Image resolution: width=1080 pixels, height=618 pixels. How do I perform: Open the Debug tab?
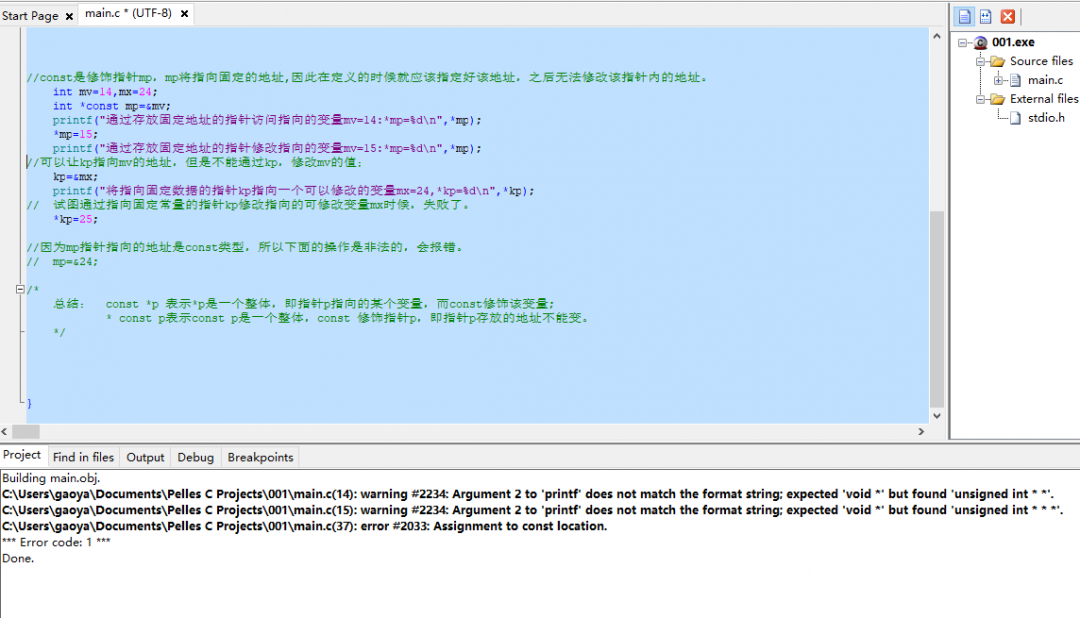196,457
